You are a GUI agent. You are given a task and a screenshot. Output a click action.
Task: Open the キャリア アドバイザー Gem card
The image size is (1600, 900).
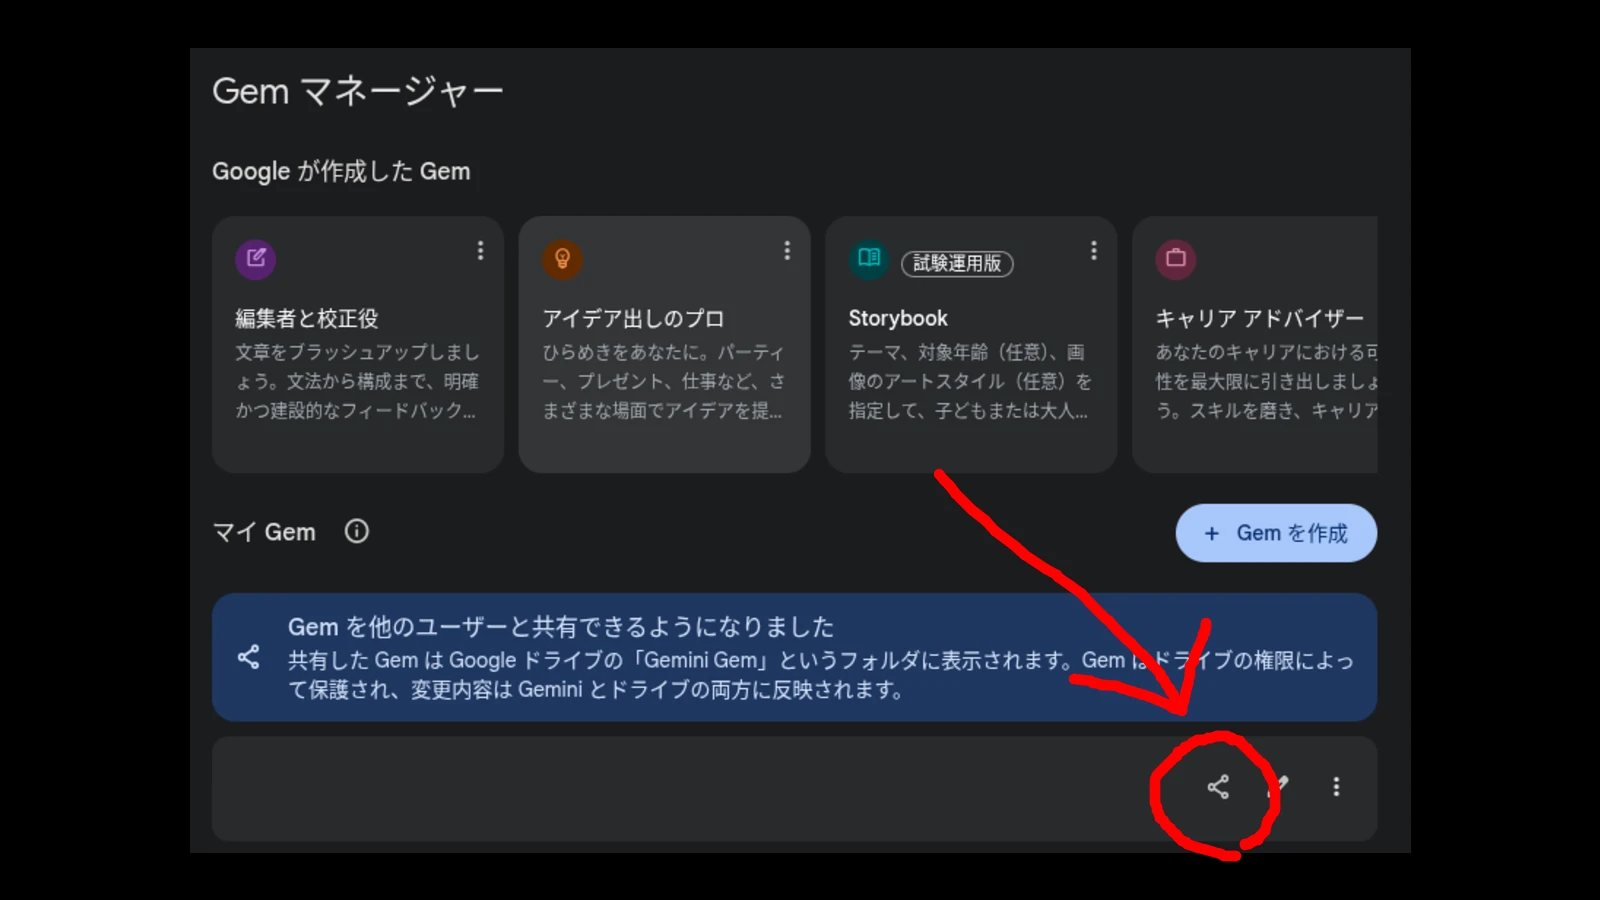pos(1254,344)
